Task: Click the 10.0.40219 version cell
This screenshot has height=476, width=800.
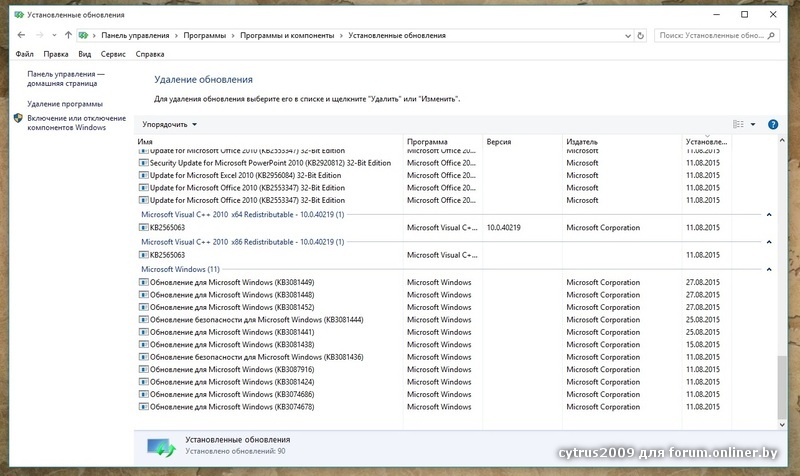Action: coord(504,228)
